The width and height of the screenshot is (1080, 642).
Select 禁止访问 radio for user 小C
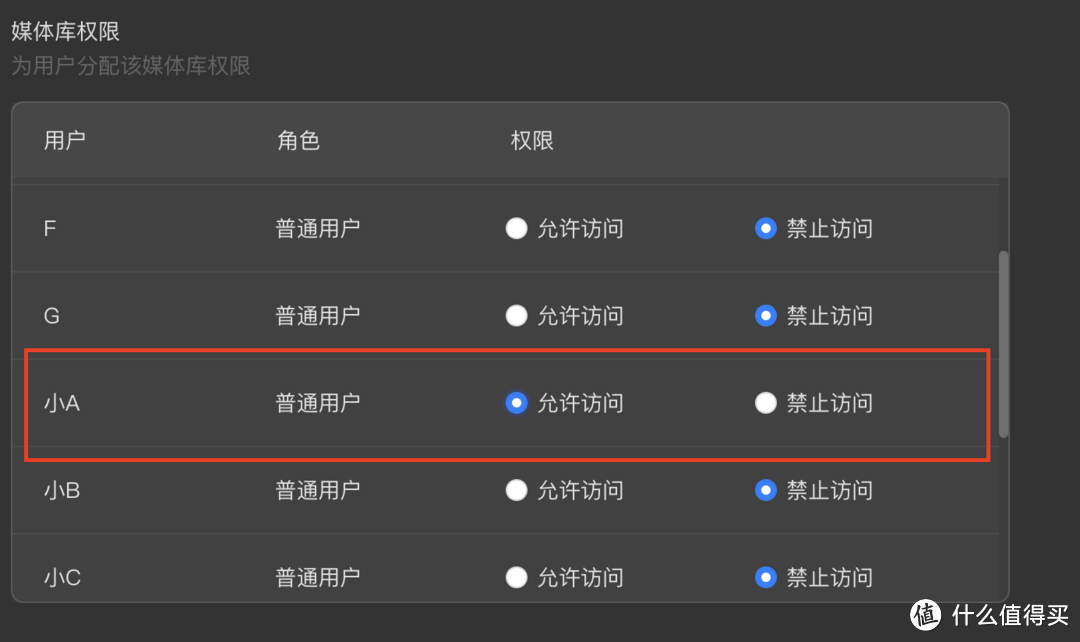[765, 577]
